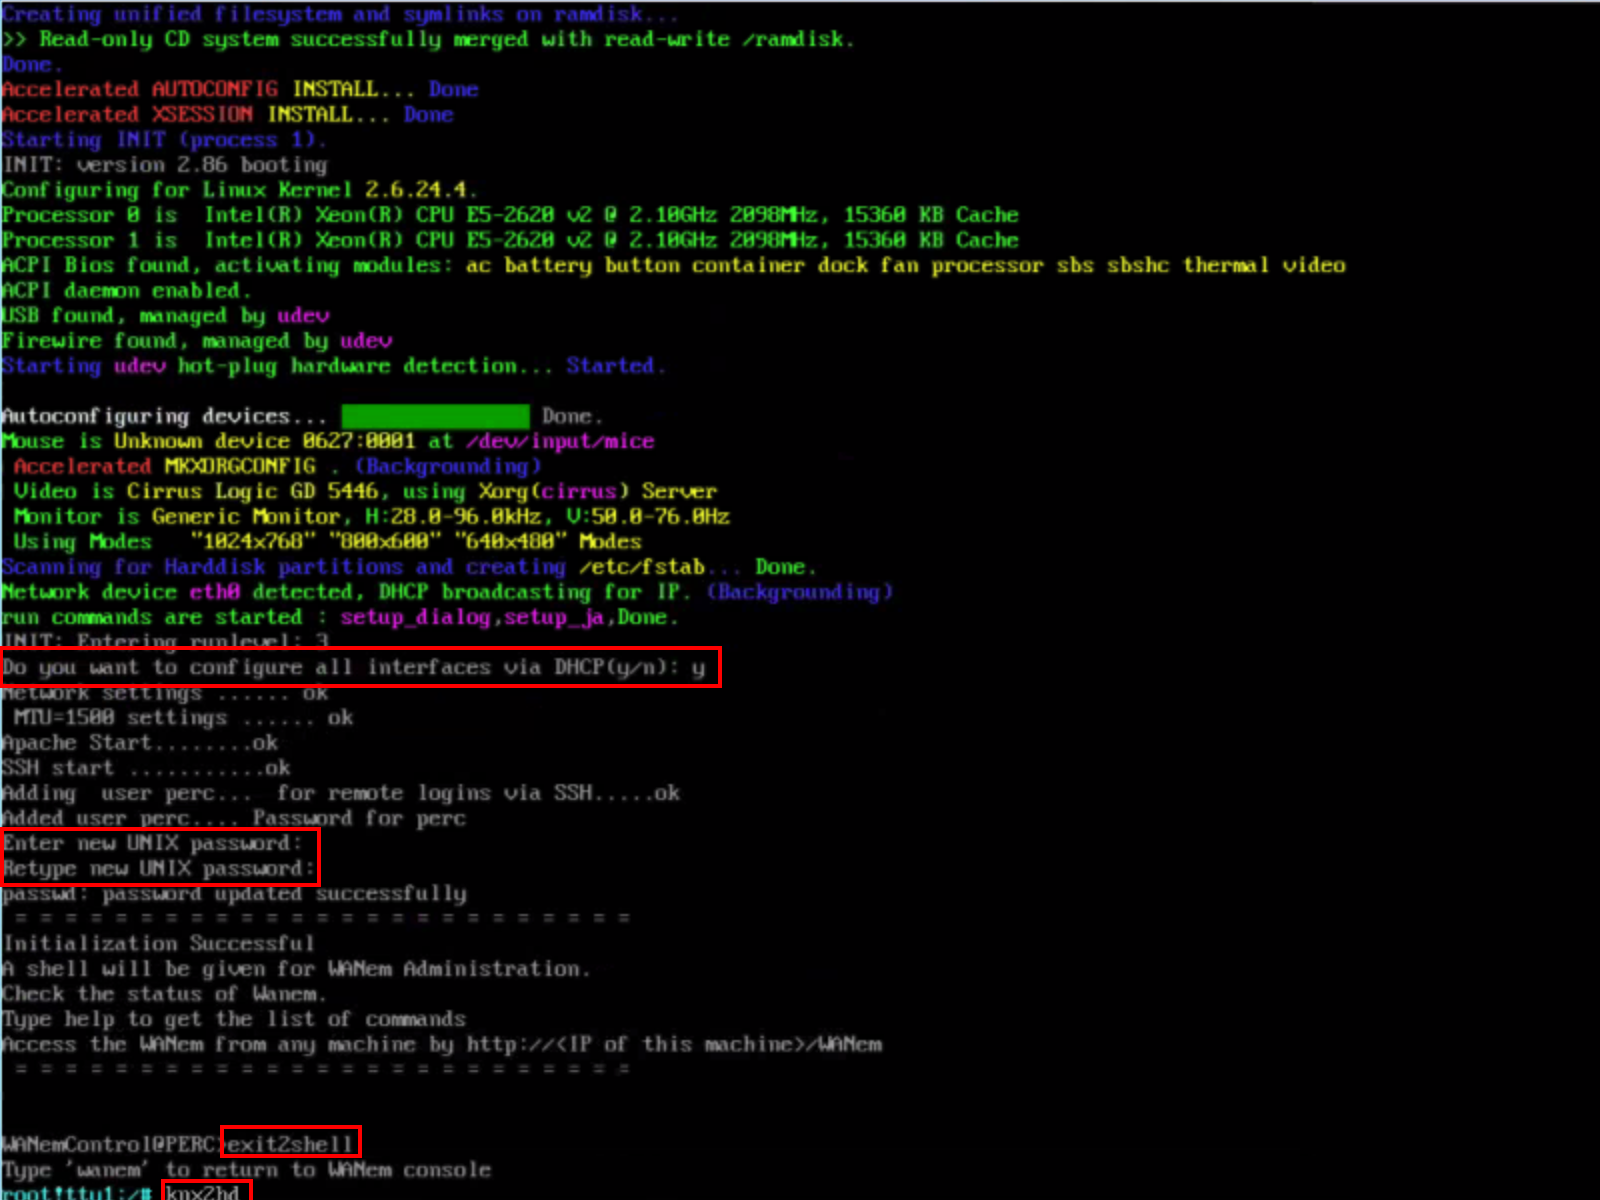The image size is (1600, 1200).
Task: Click the "Enter new UNIX password:" prompt
Action: [x=152, y=843]
